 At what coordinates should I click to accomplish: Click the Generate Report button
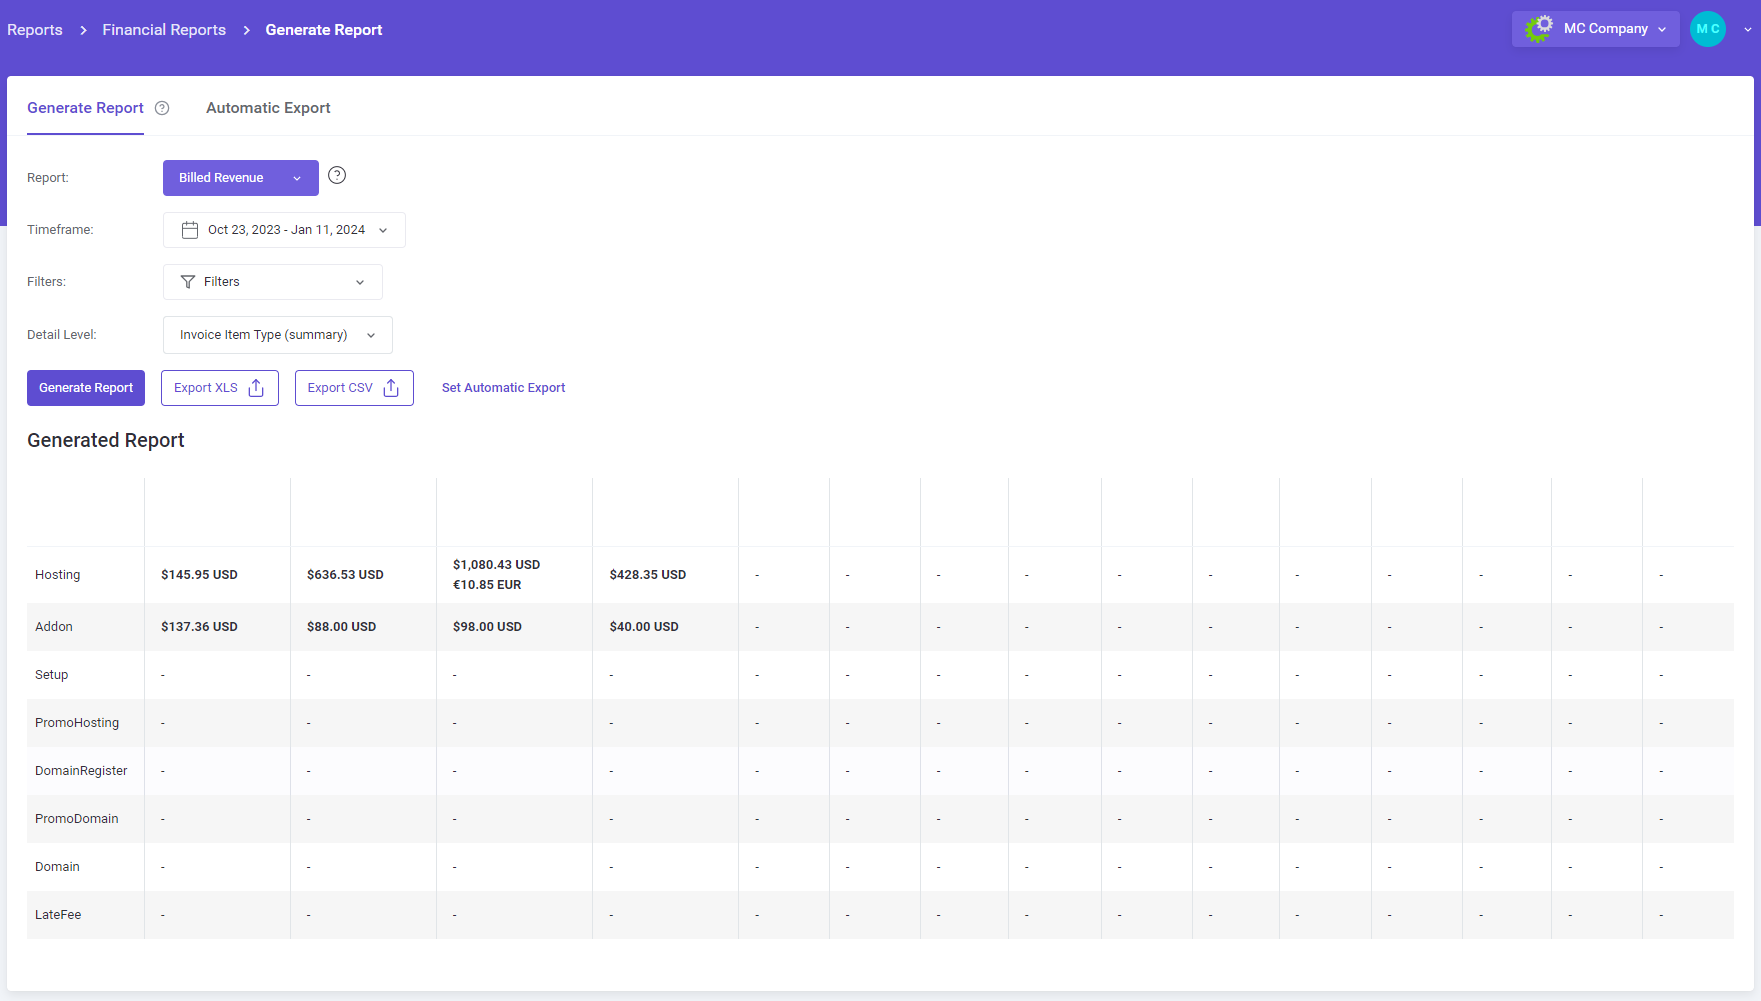point(85,387)
